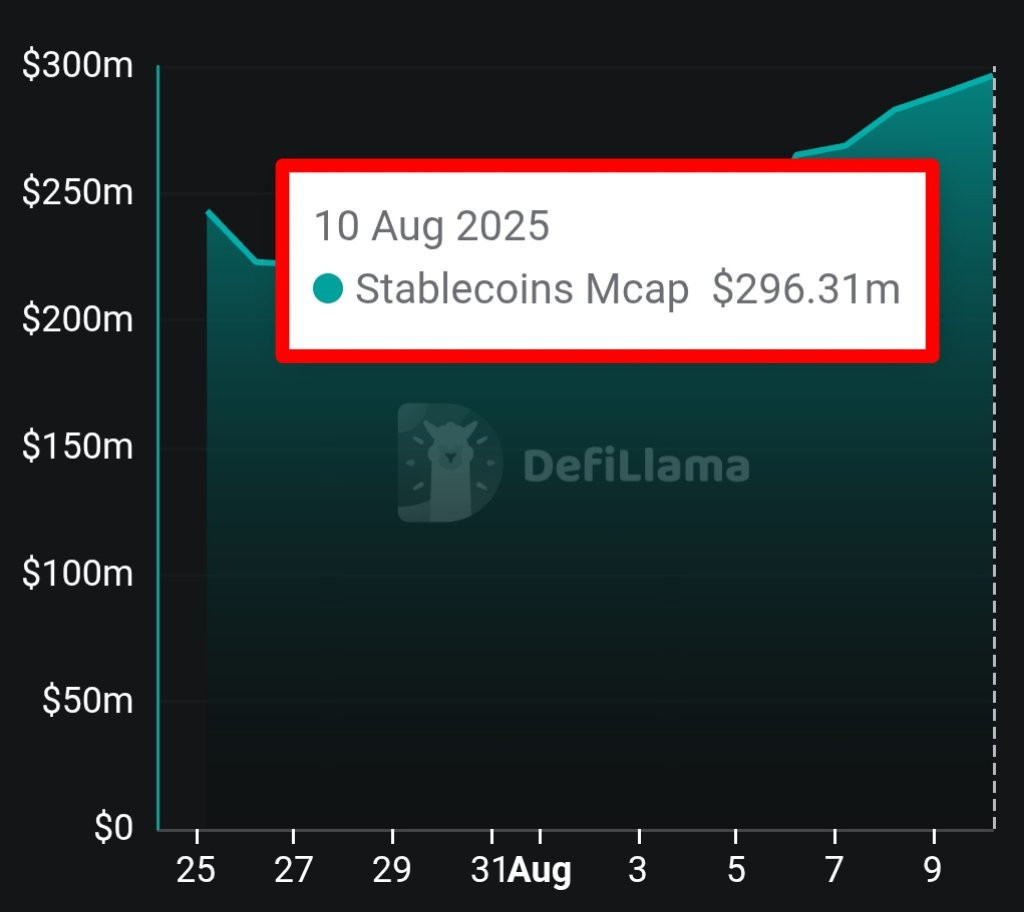Screen dimensions: 1024x912
Task: Select the $200m y-axis label
Action: (x=77, y=319)
